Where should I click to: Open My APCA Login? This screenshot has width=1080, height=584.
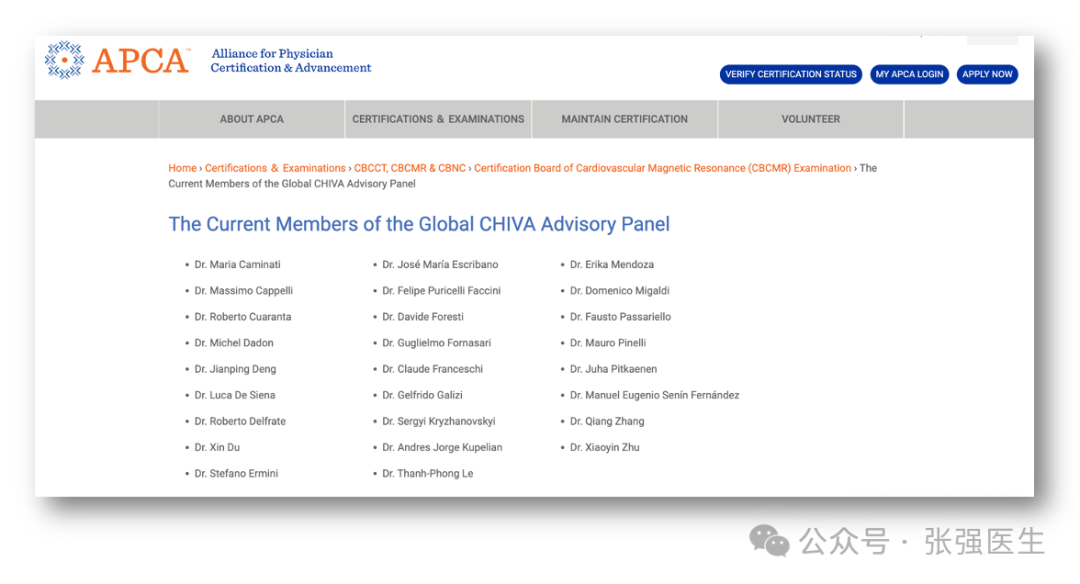pyautogui.click(x=909, y=74)
